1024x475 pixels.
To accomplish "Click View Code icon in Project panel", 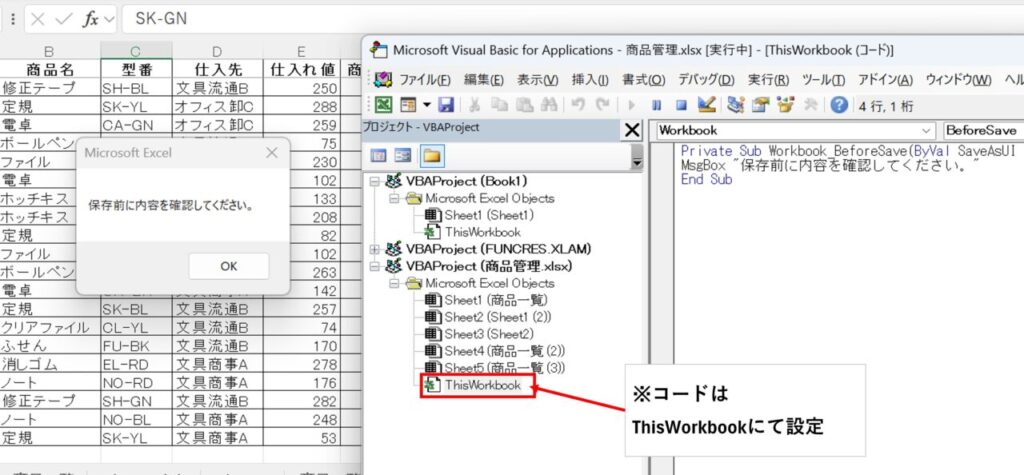I will click(379, 155).
